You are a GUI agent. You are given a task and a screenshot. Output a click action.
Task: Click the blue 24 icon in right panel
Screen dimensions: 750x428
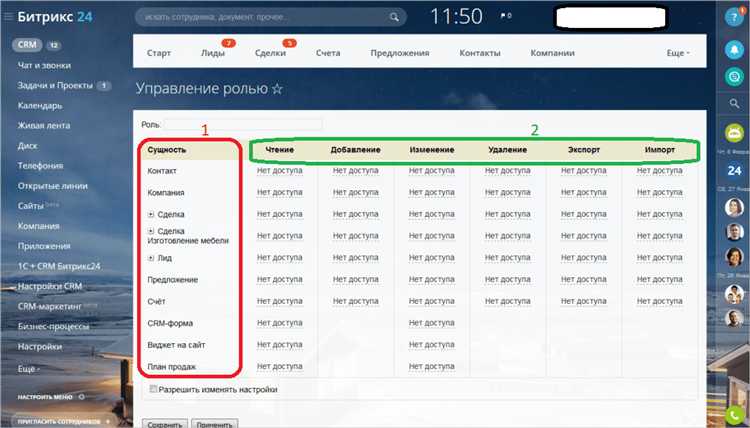(x=734, y=170)
